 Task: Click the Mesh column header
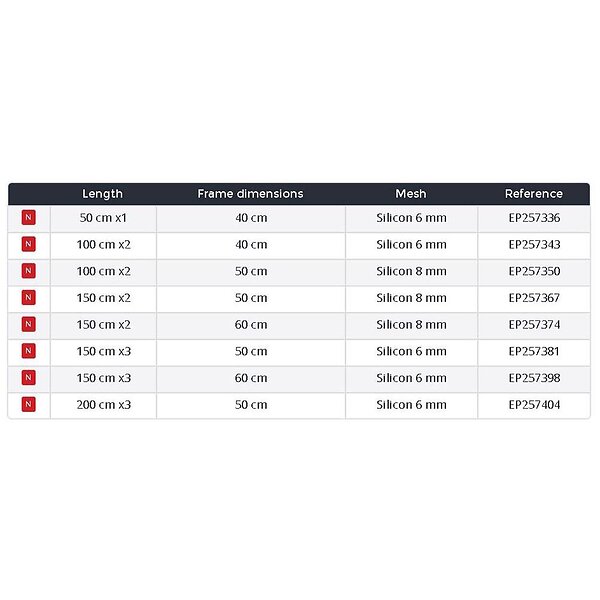click(411, 194)
